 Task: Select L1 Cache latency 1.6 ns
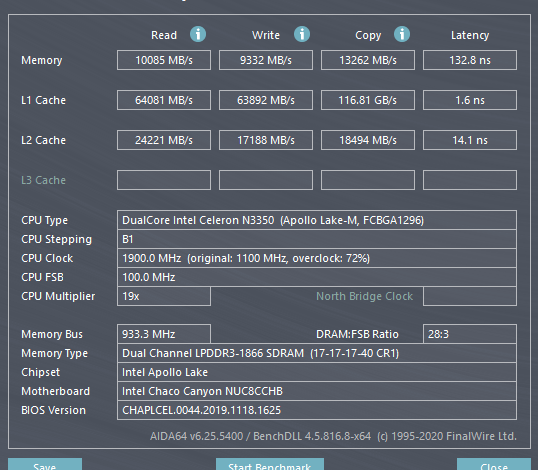point(470,100)
